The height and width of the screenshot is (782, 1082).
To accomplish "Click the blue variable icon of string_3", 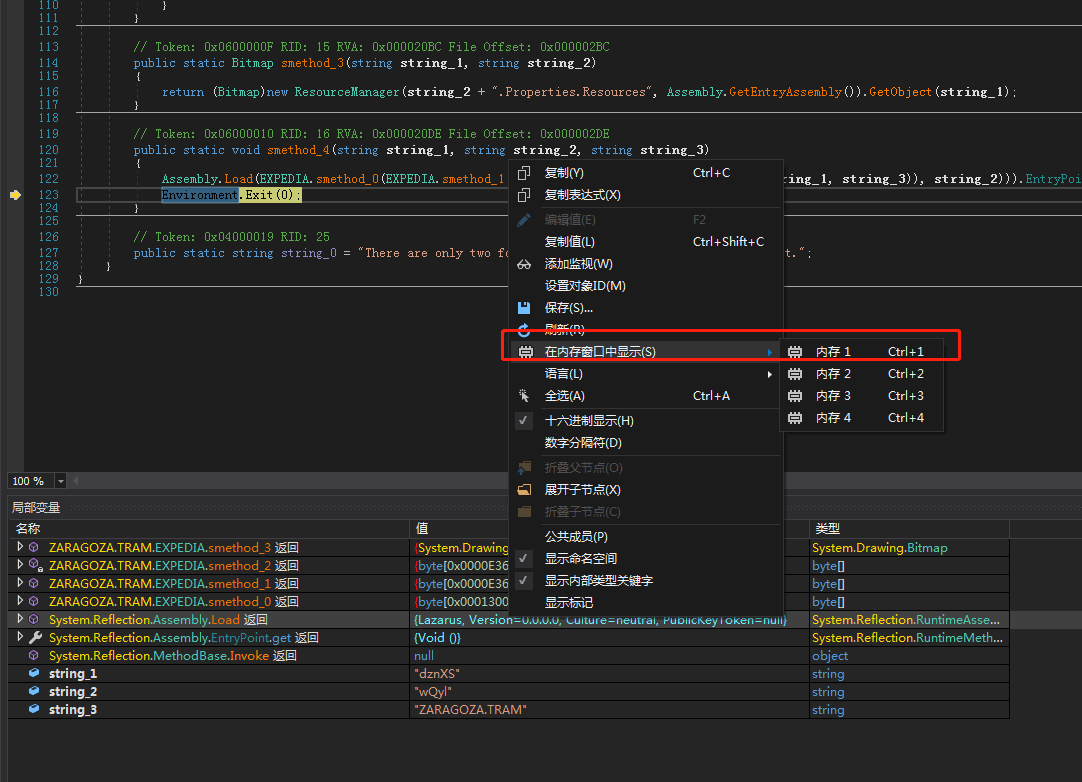I will tap(34, 709).
